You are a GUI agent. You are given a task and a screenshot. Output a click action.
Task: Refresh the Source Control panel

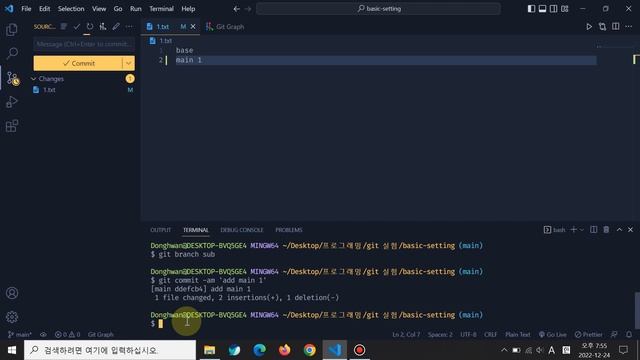(89, 27)
